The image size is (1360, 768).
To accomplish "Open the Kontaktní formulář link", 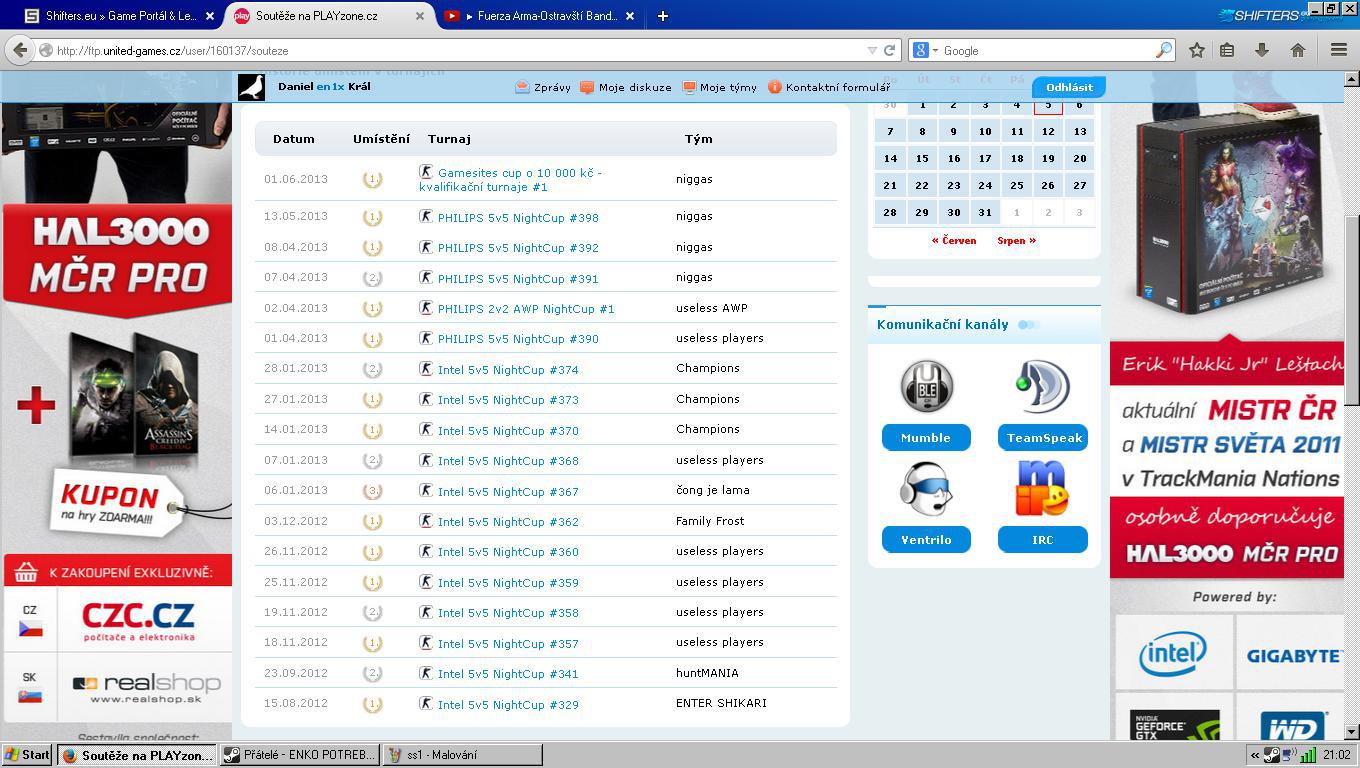I will point(837,87).
